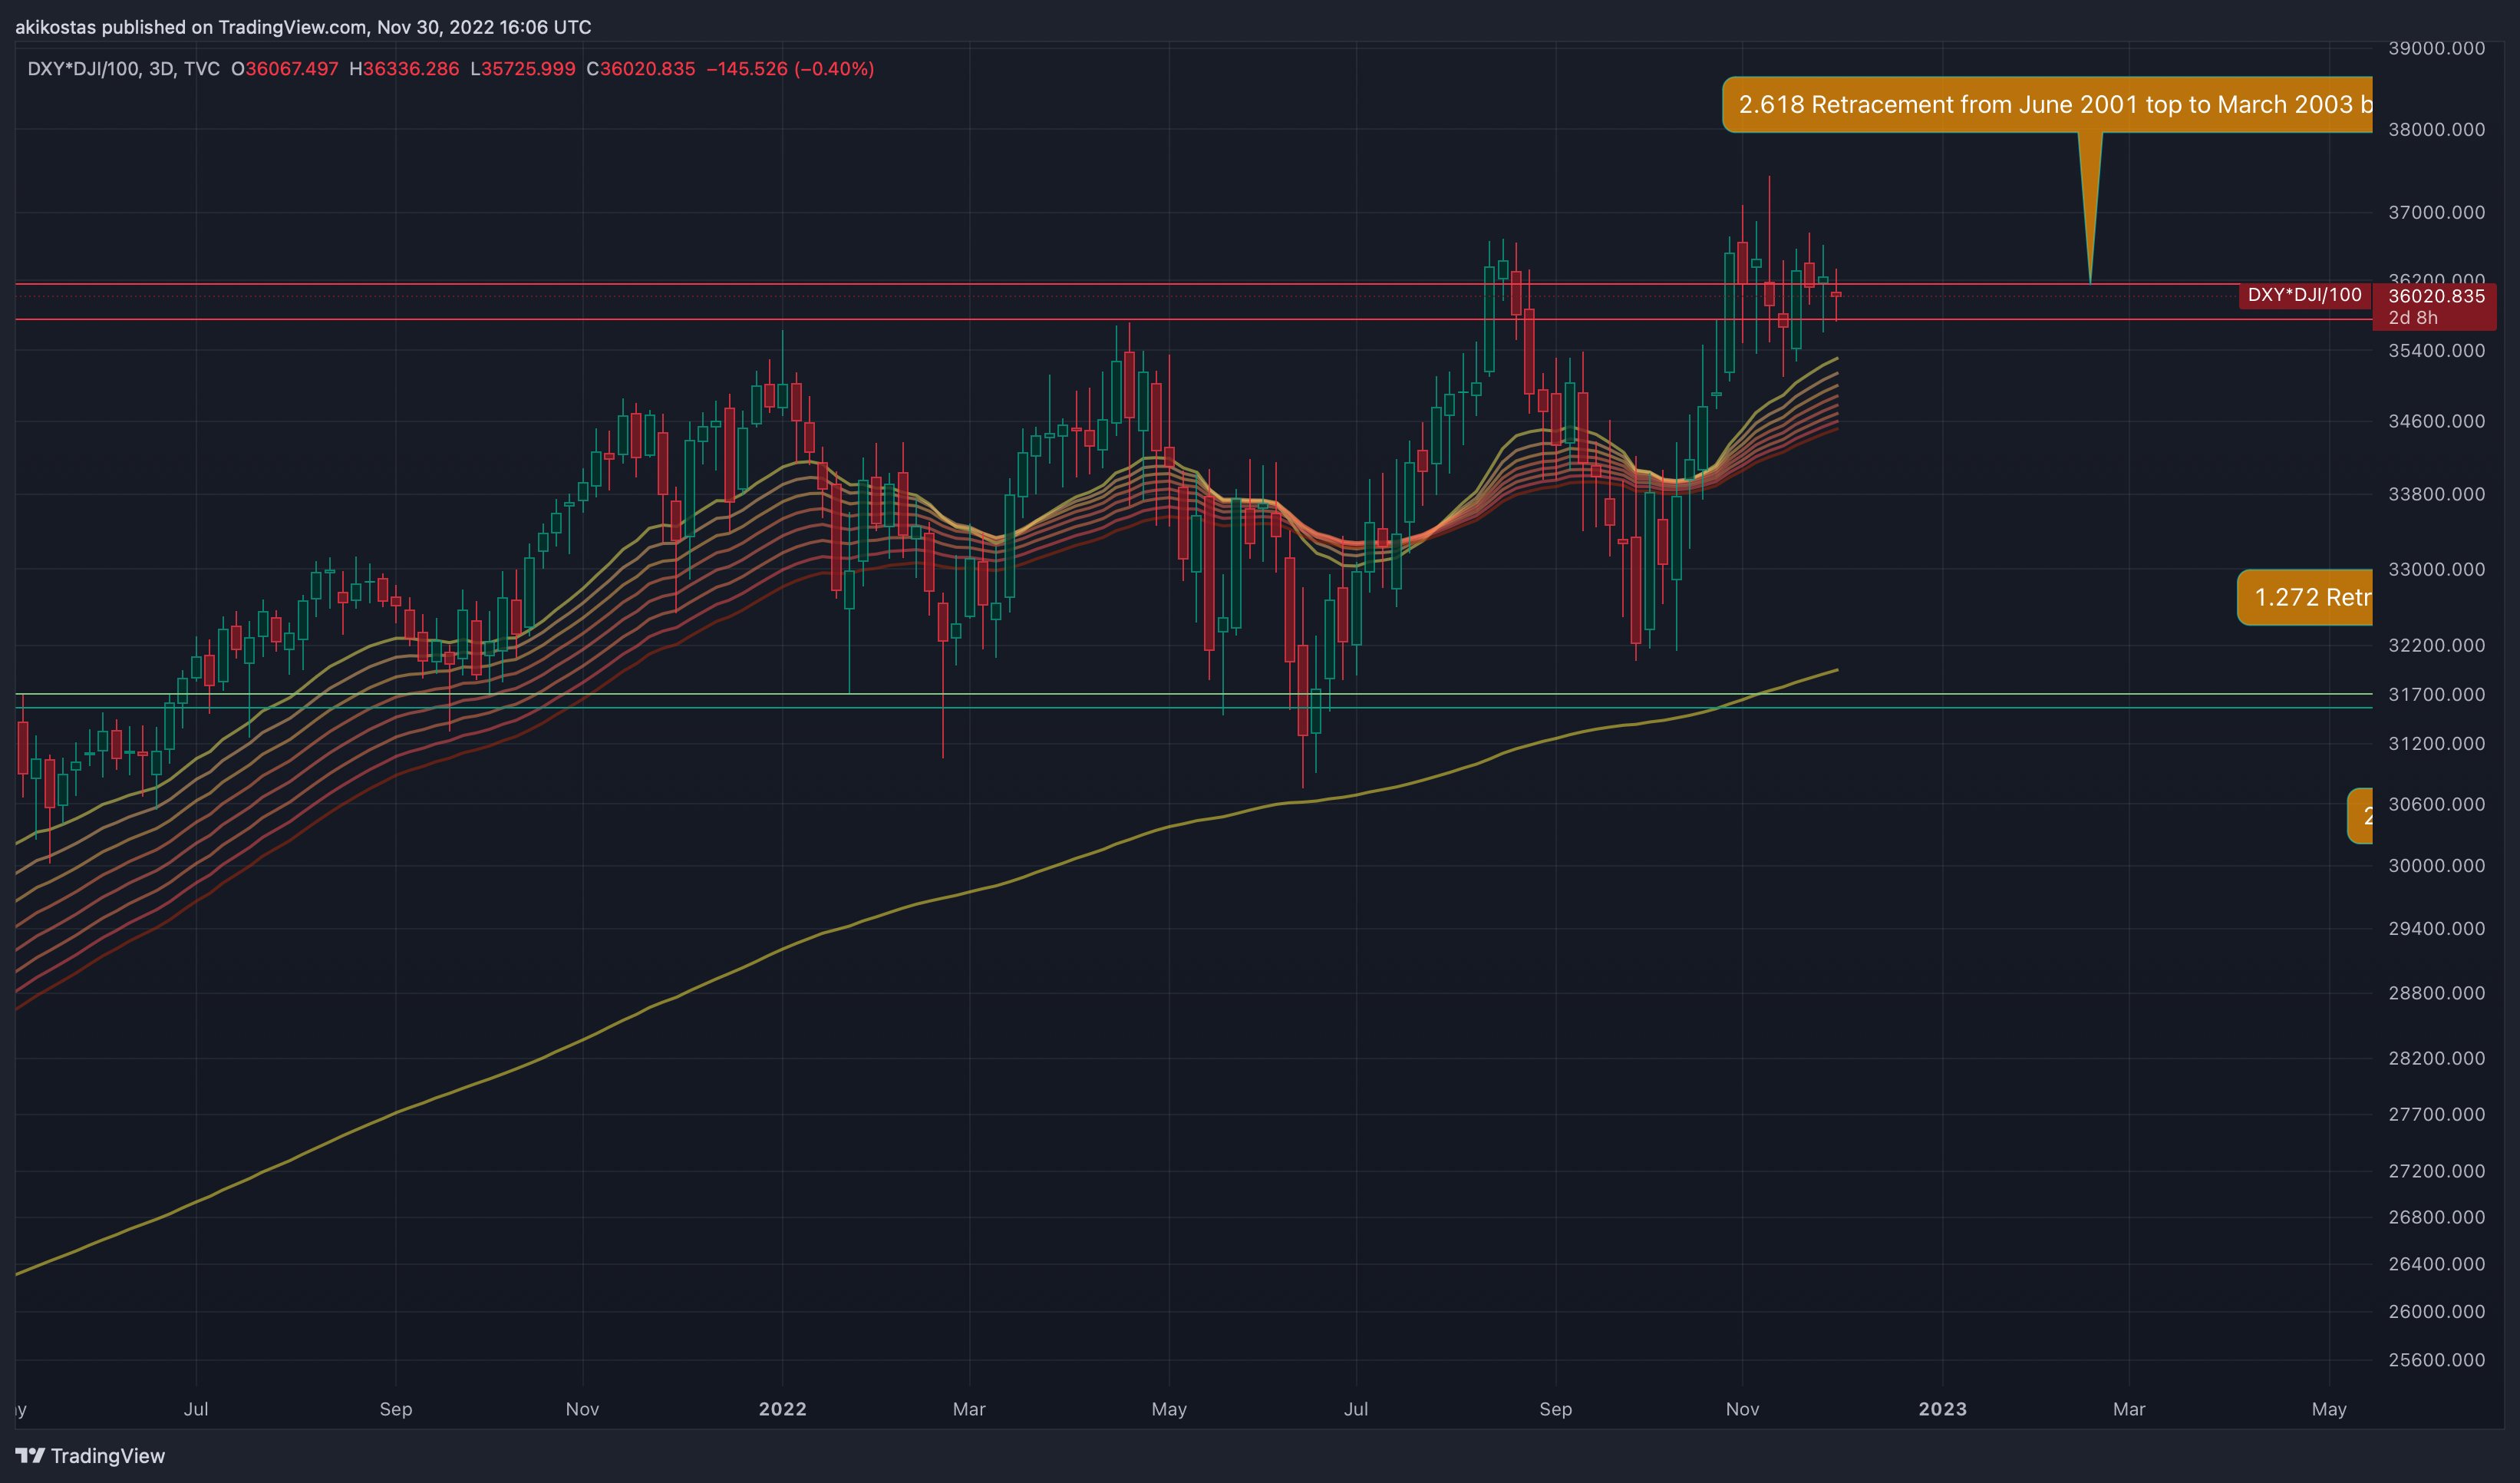
Task: Click the 26800.000 price axis label
Action: (2436, 1217)
